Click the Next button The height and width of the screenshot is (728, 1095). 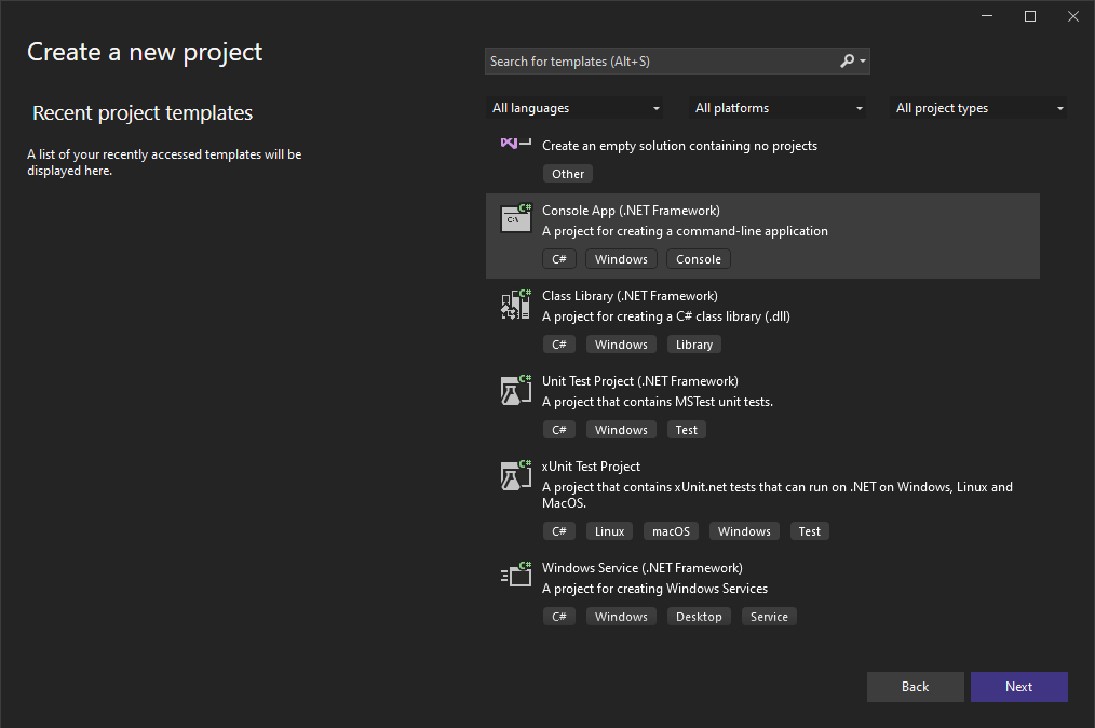tap(1019, 686)
